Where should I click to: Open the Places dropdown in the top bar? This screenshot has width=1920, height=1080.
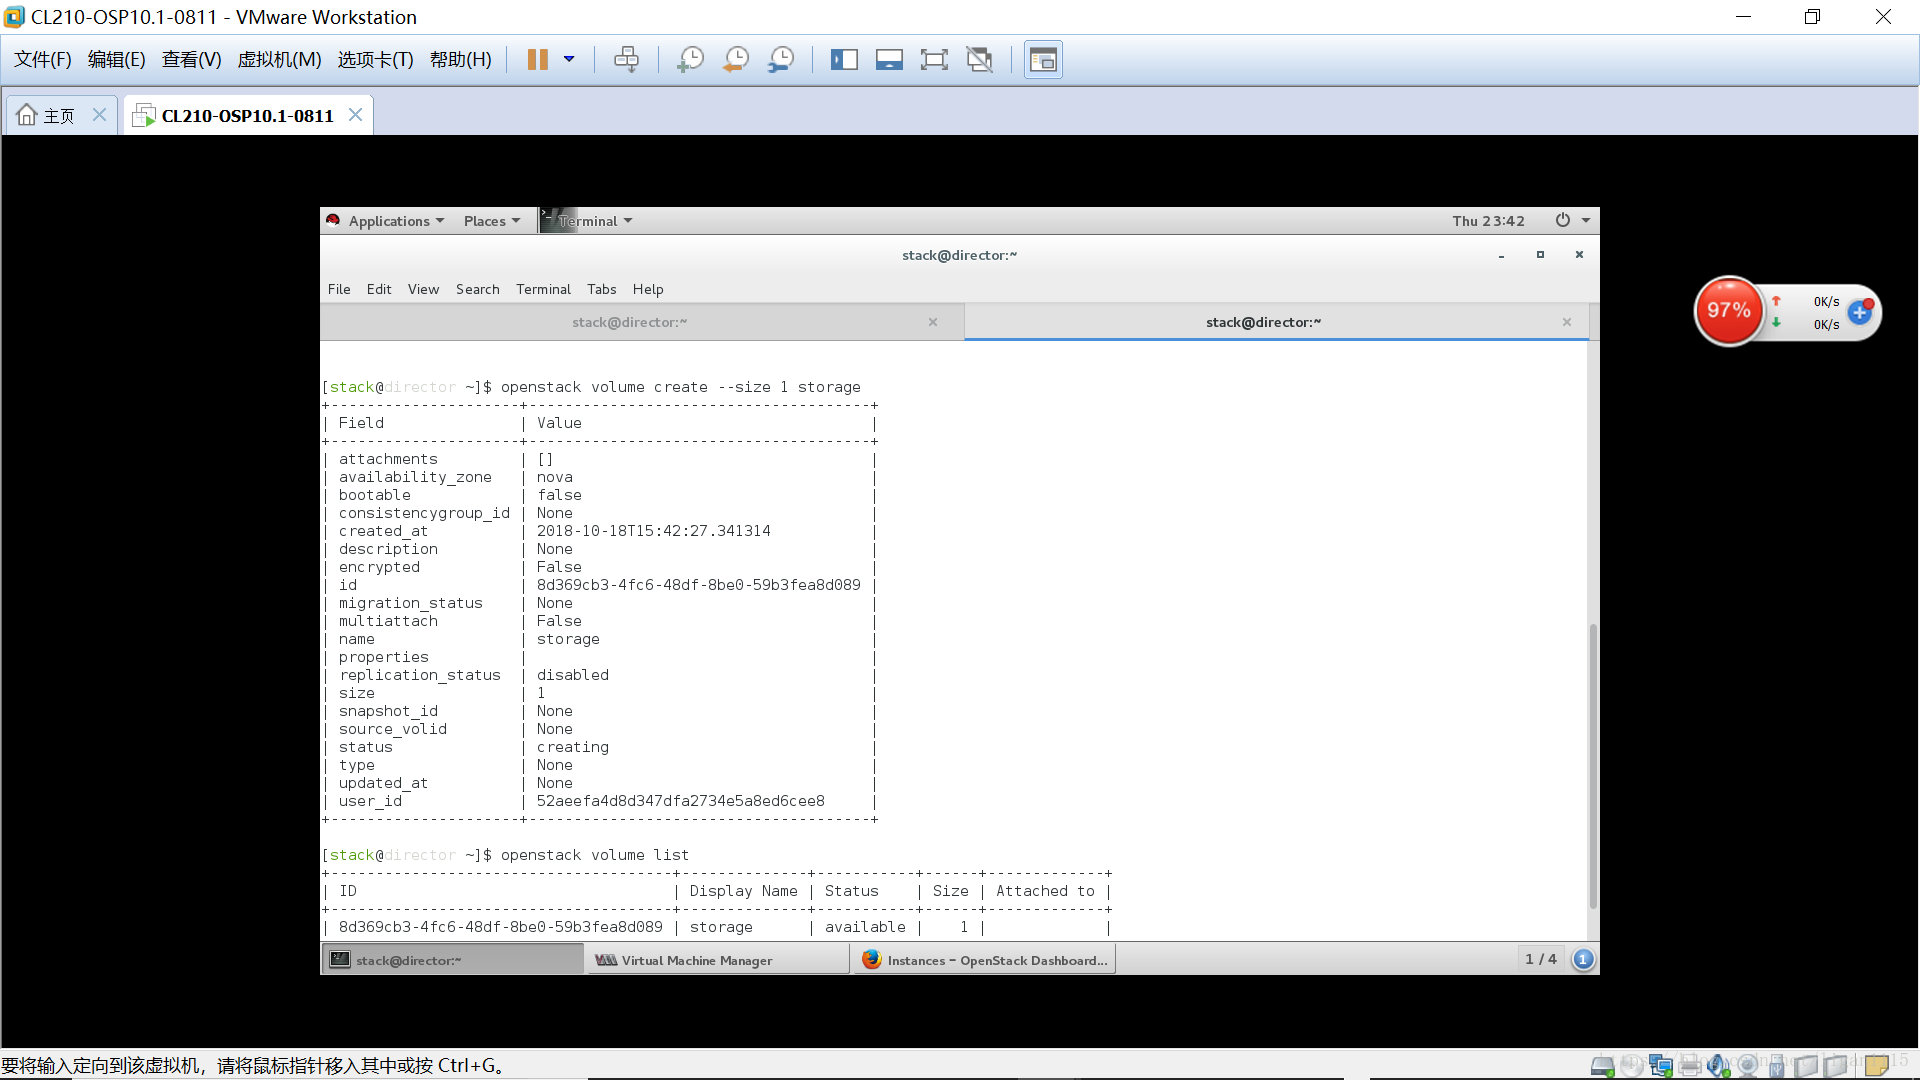click(x=490, y=220)
